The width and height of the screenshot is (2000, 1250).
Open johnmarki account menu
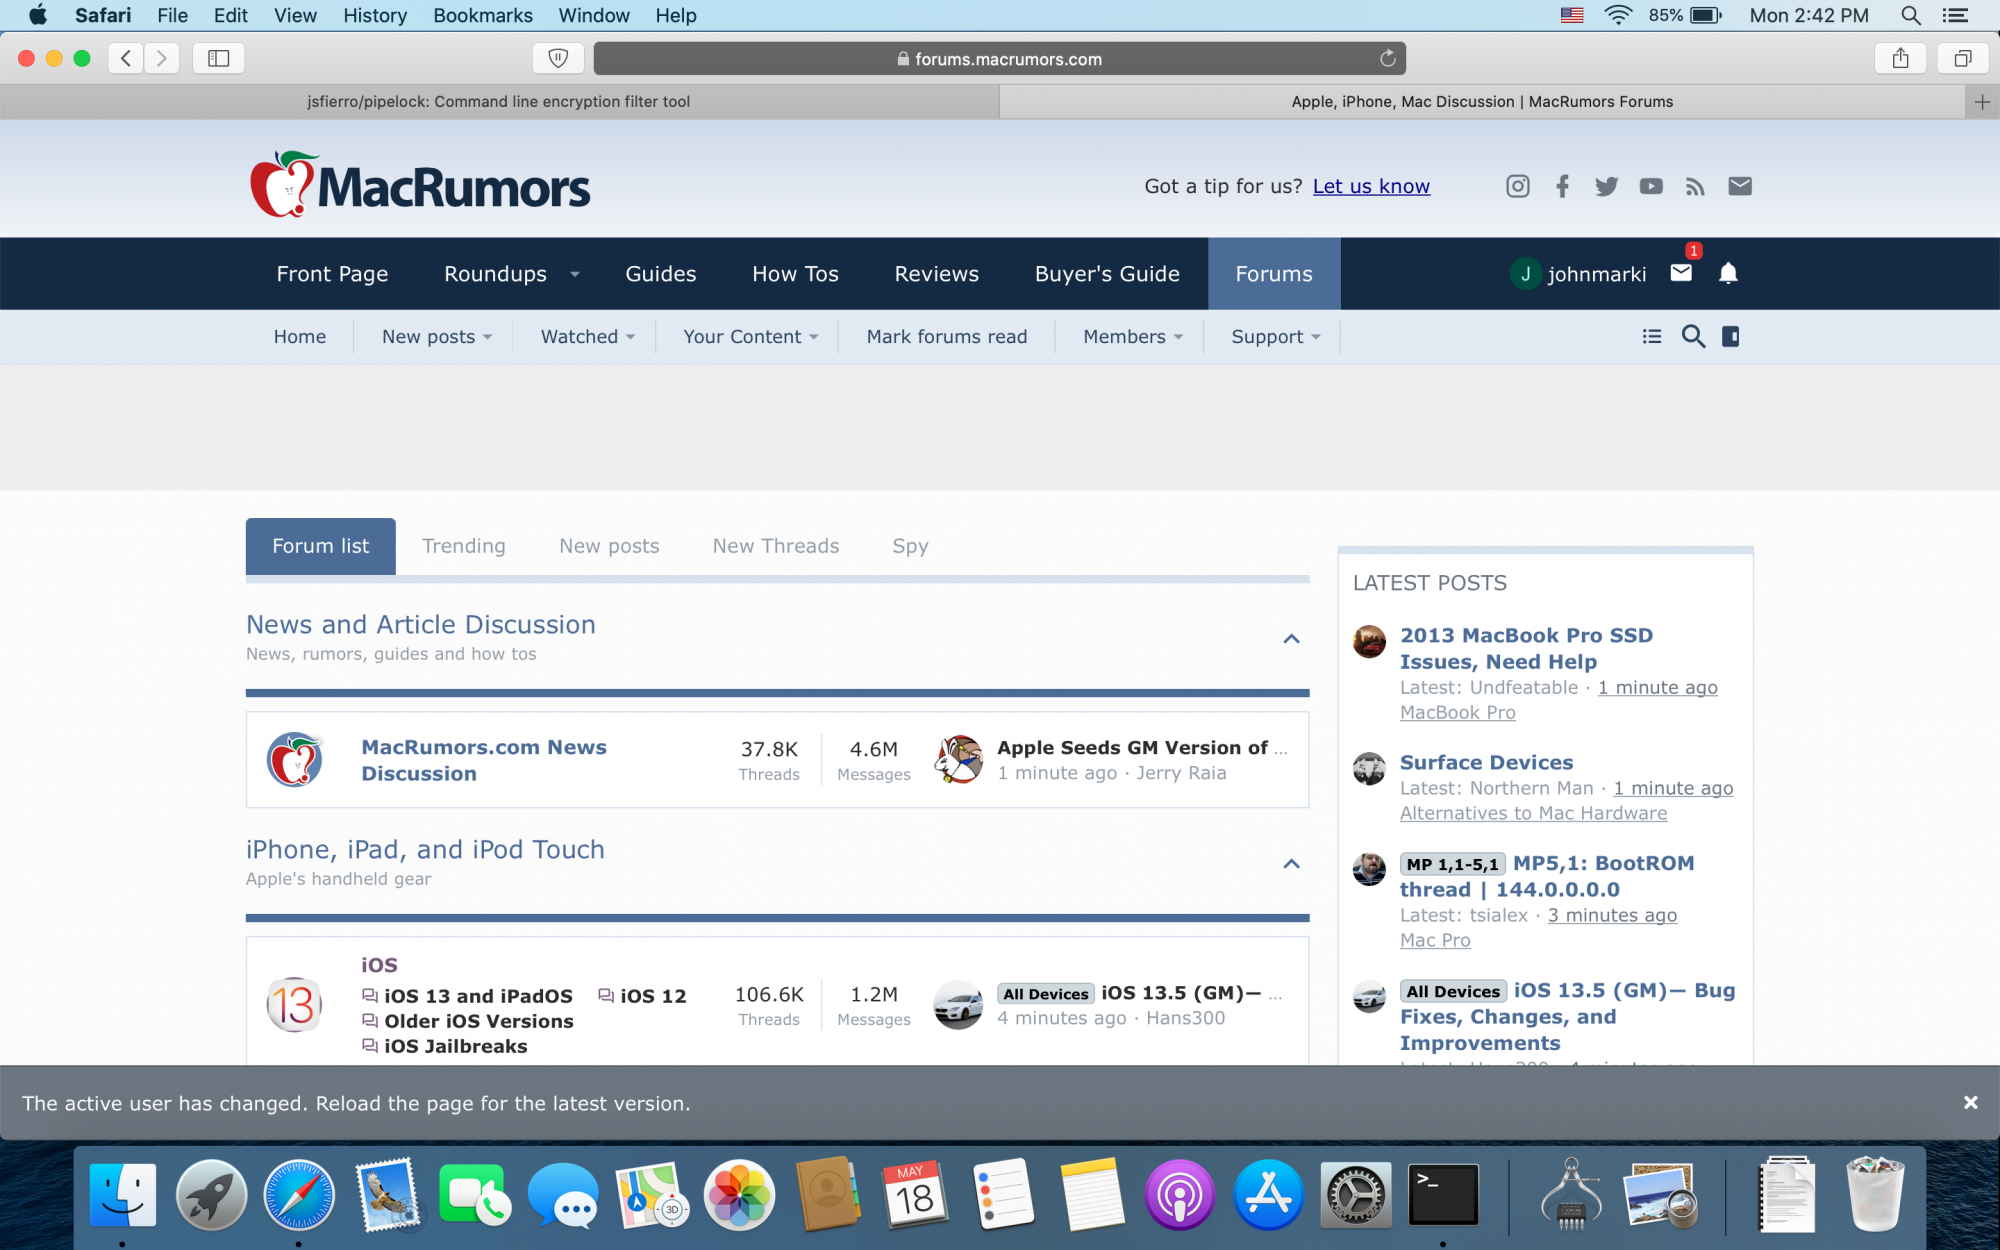pos(1578,274)
